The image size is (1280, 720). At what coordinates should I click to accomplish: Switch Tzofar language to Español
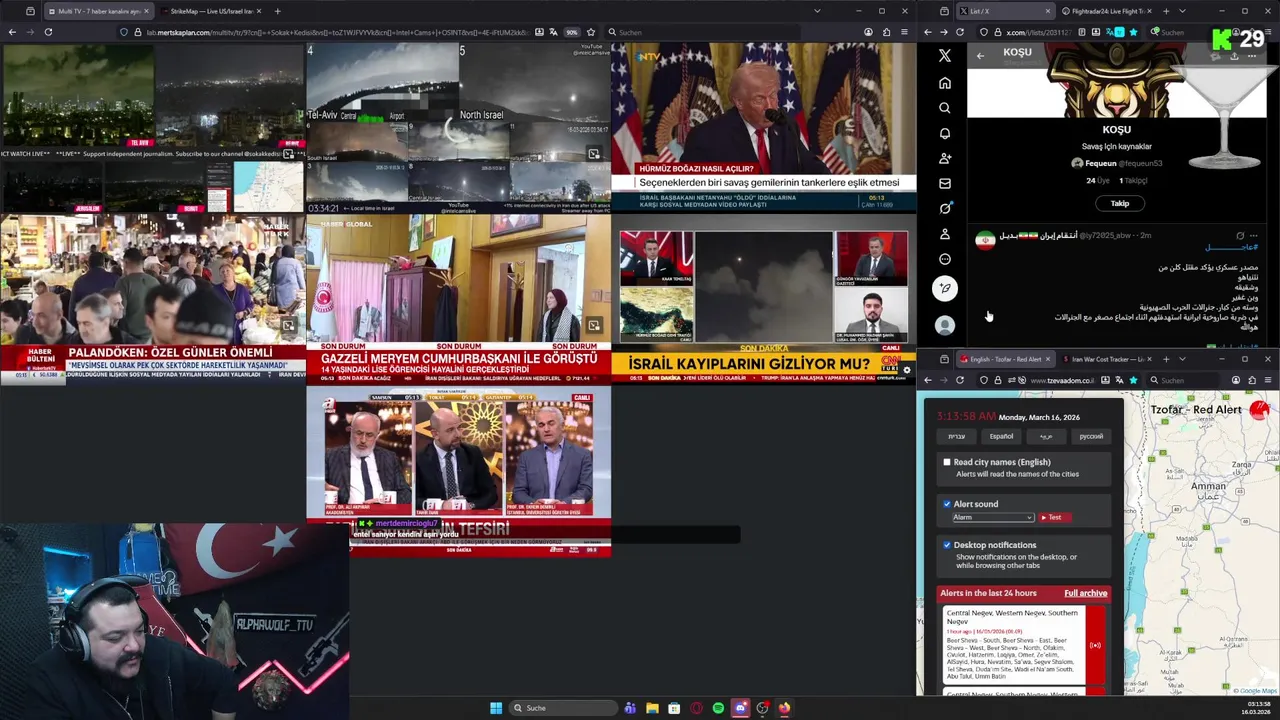coord(1001,436)
